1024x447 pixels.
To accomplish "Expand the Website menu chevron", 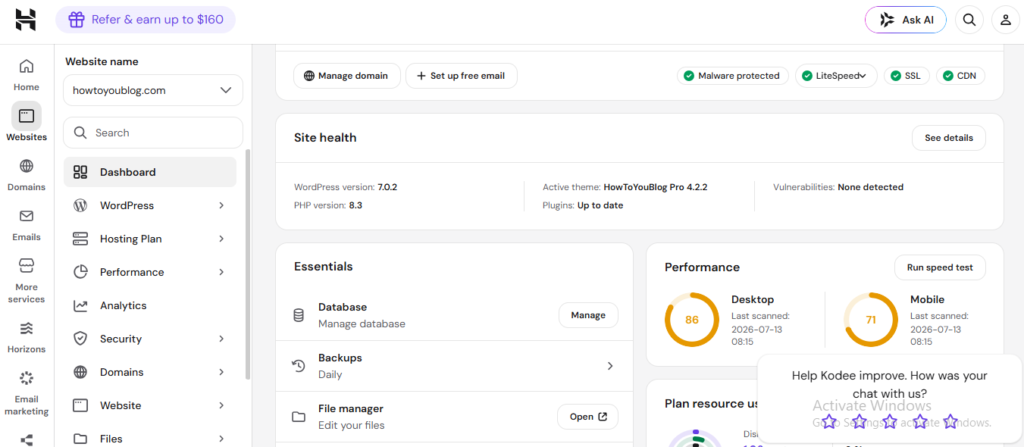I will click(221, 405).
